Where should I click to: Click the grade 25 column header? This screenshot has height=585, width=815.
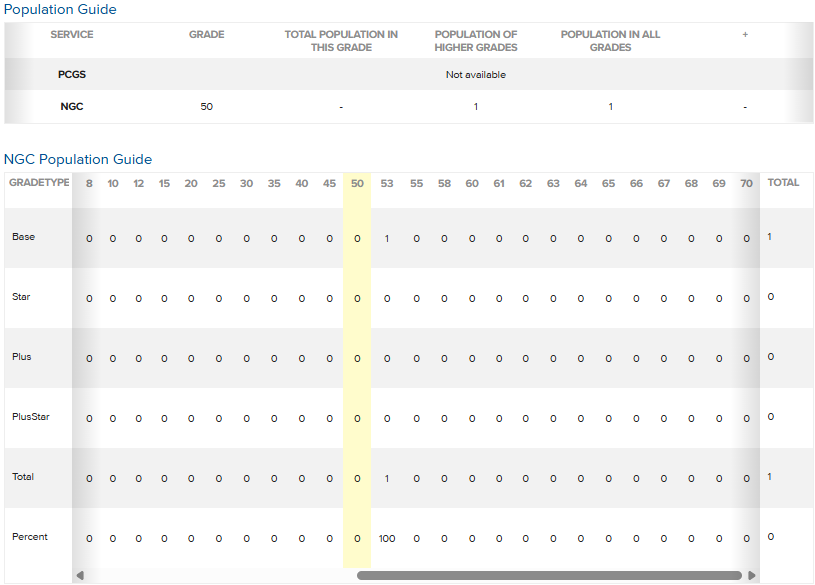click(219, 184)
